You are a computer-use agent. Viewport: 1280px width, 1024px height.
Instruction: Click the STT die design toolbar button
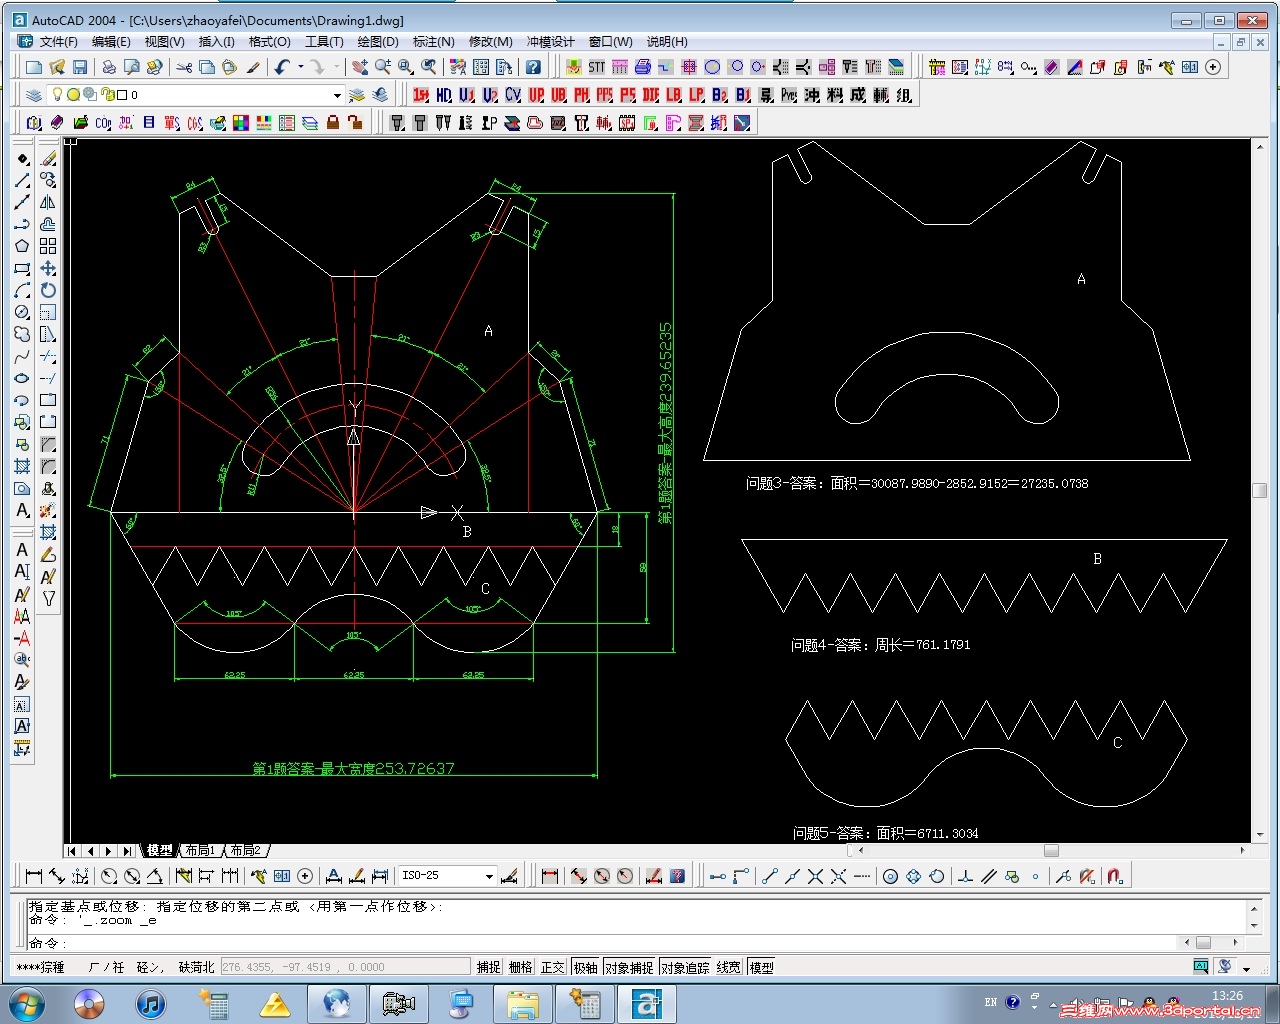[x=597, y=67]
